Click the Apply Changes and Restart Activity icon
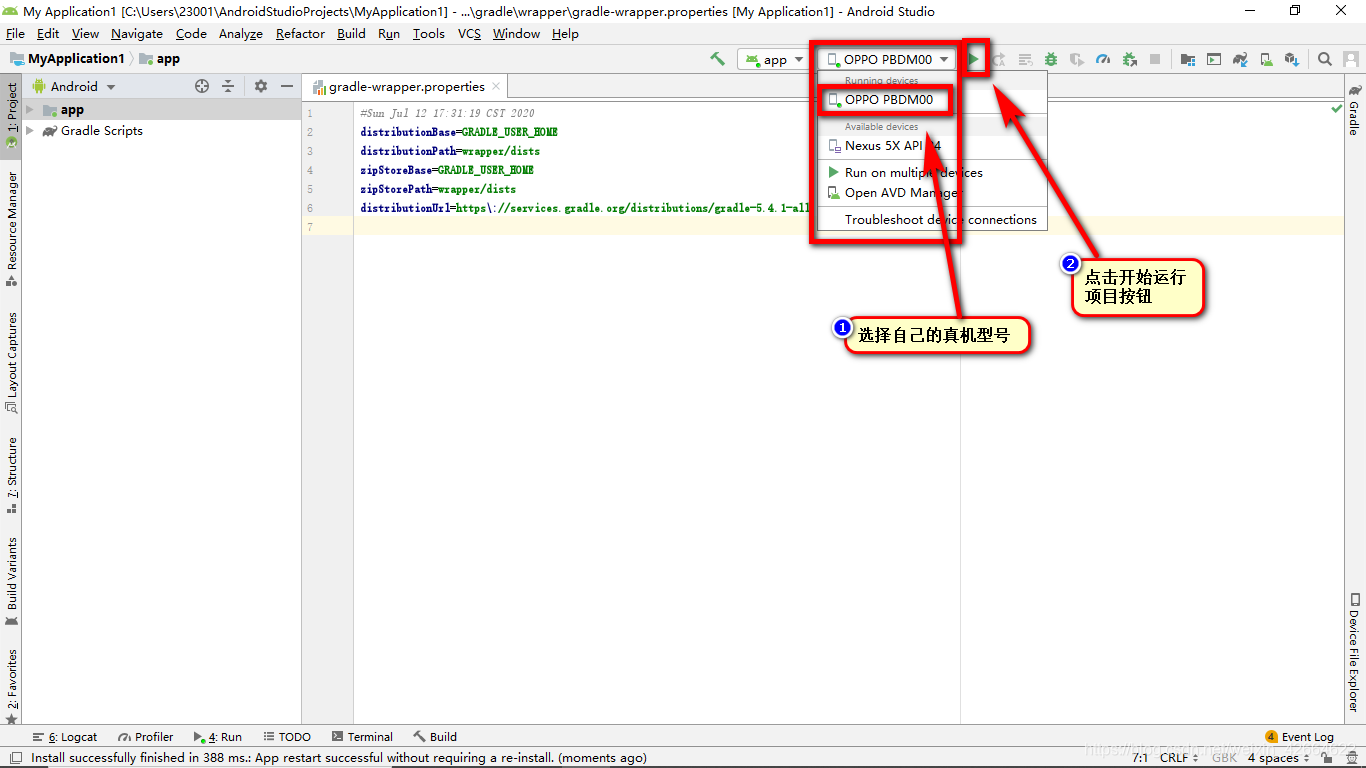1366x768 pixels. (x=999, y=59)
